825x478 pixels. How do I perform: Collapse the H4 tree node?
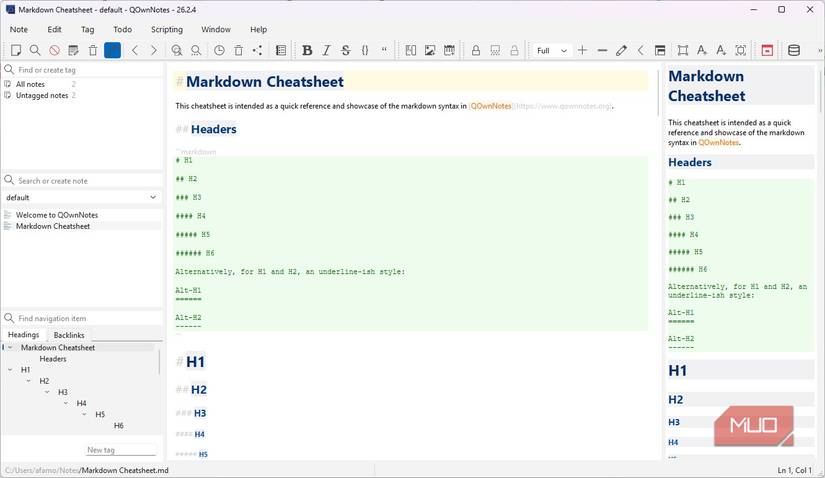66,403
